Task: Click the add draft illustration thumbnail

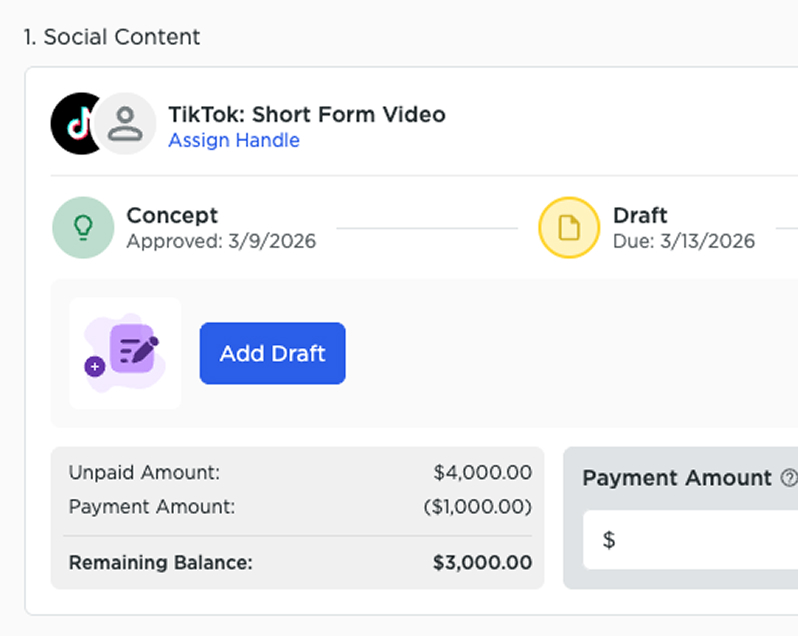Action: coord(125,353)
